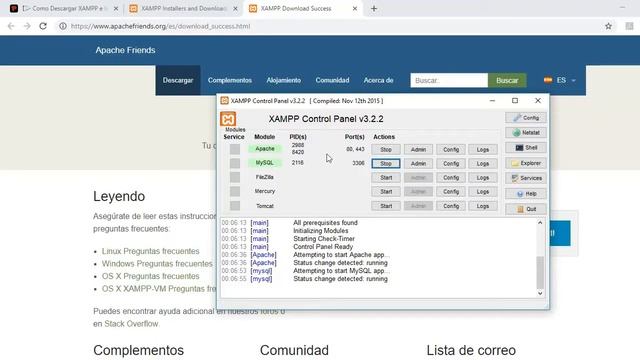The height and width of the screenshot is (360, 640).
Task: Bookmark this page with the star icon
Action: [608, 26]
